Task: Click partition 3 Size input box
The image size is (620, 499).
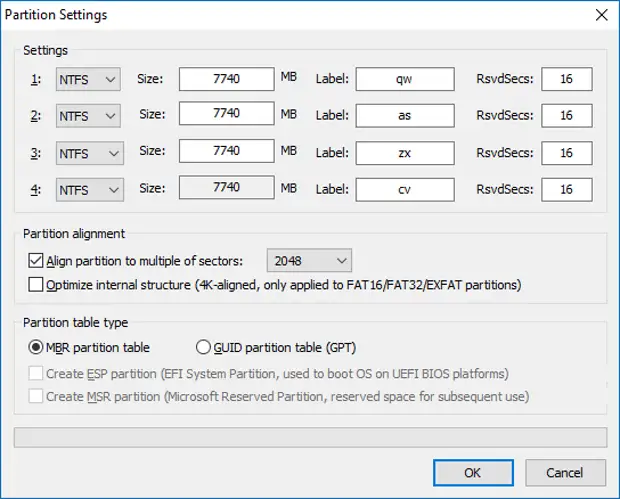Action: tap(226, 152)
